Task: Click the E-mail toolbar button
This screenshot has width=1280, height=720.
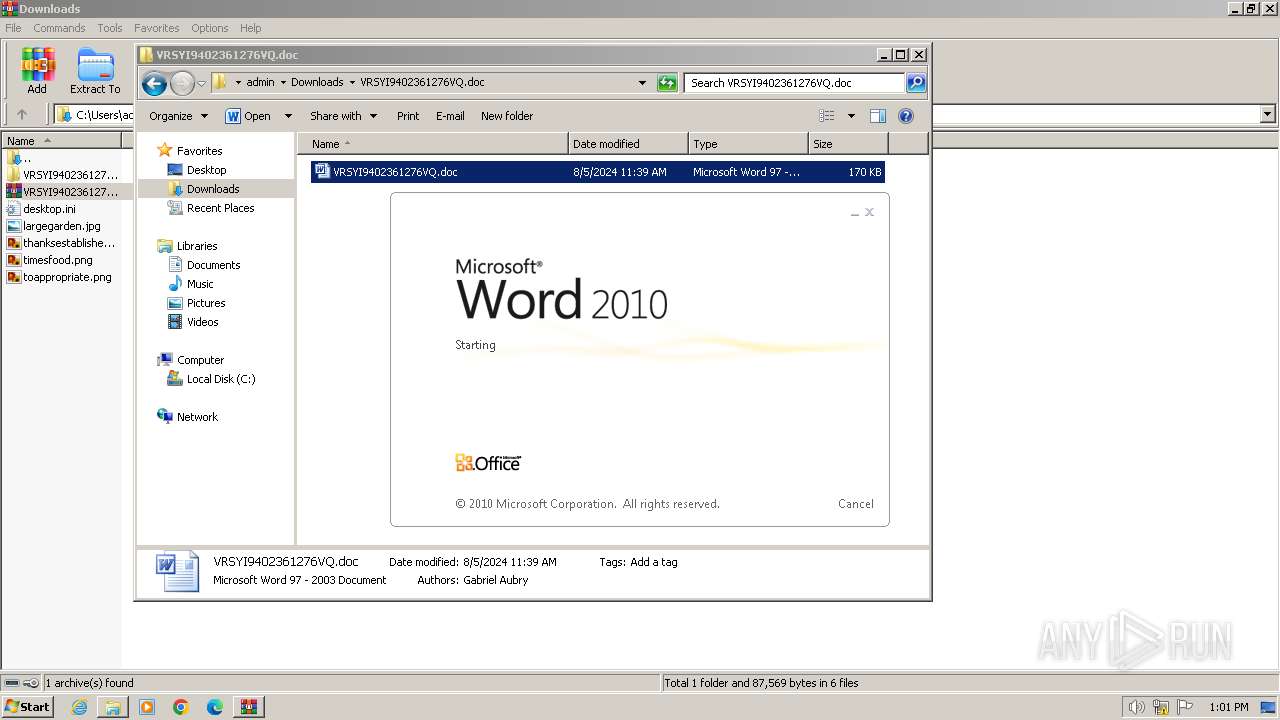Action: tap(450, 116)
